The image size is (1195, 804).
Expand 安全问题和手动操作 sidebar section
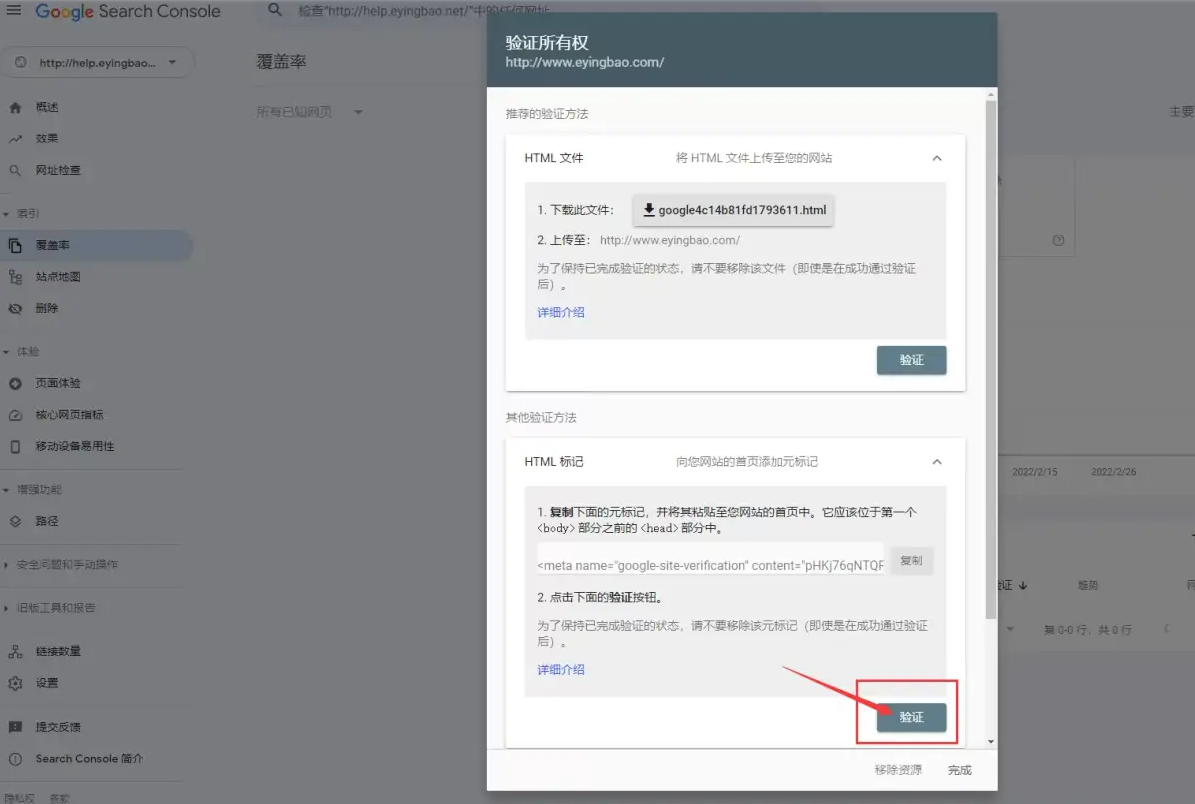[66, 565]
